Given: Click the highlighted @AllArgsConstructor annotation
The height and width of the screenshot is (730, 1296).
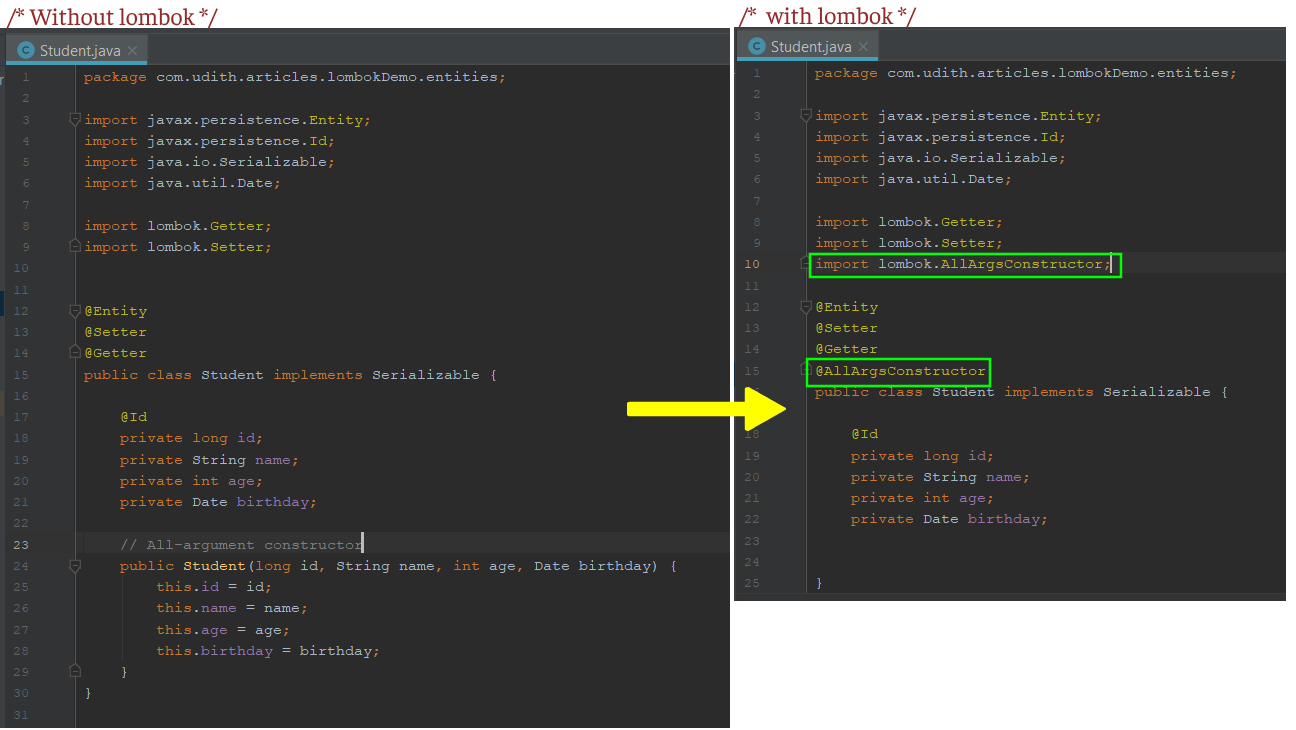Looking at the screenshot, I should (x=897, y=370).
